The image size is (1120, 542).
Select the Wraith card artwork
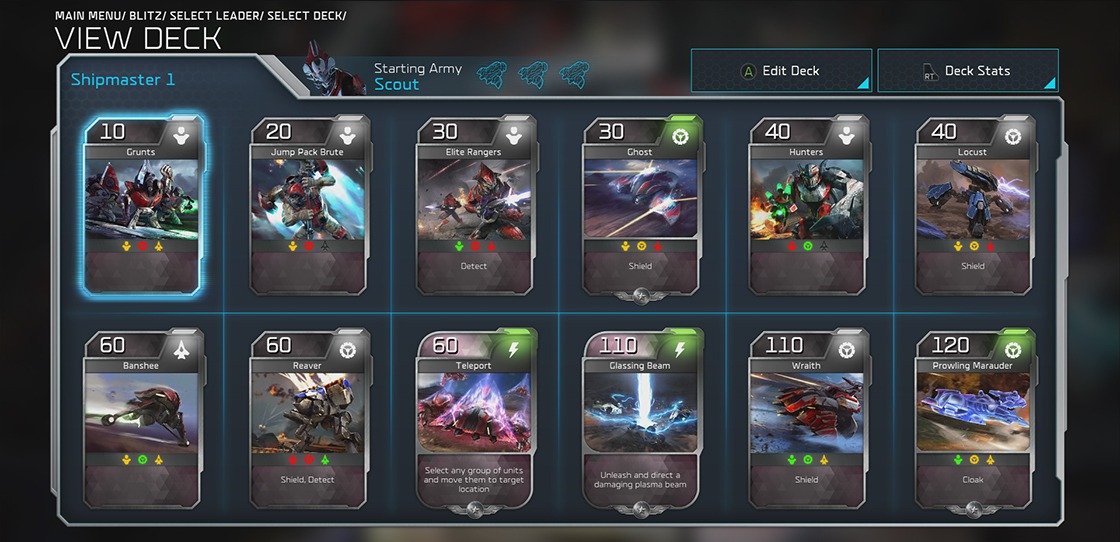[x=807, y=412]
